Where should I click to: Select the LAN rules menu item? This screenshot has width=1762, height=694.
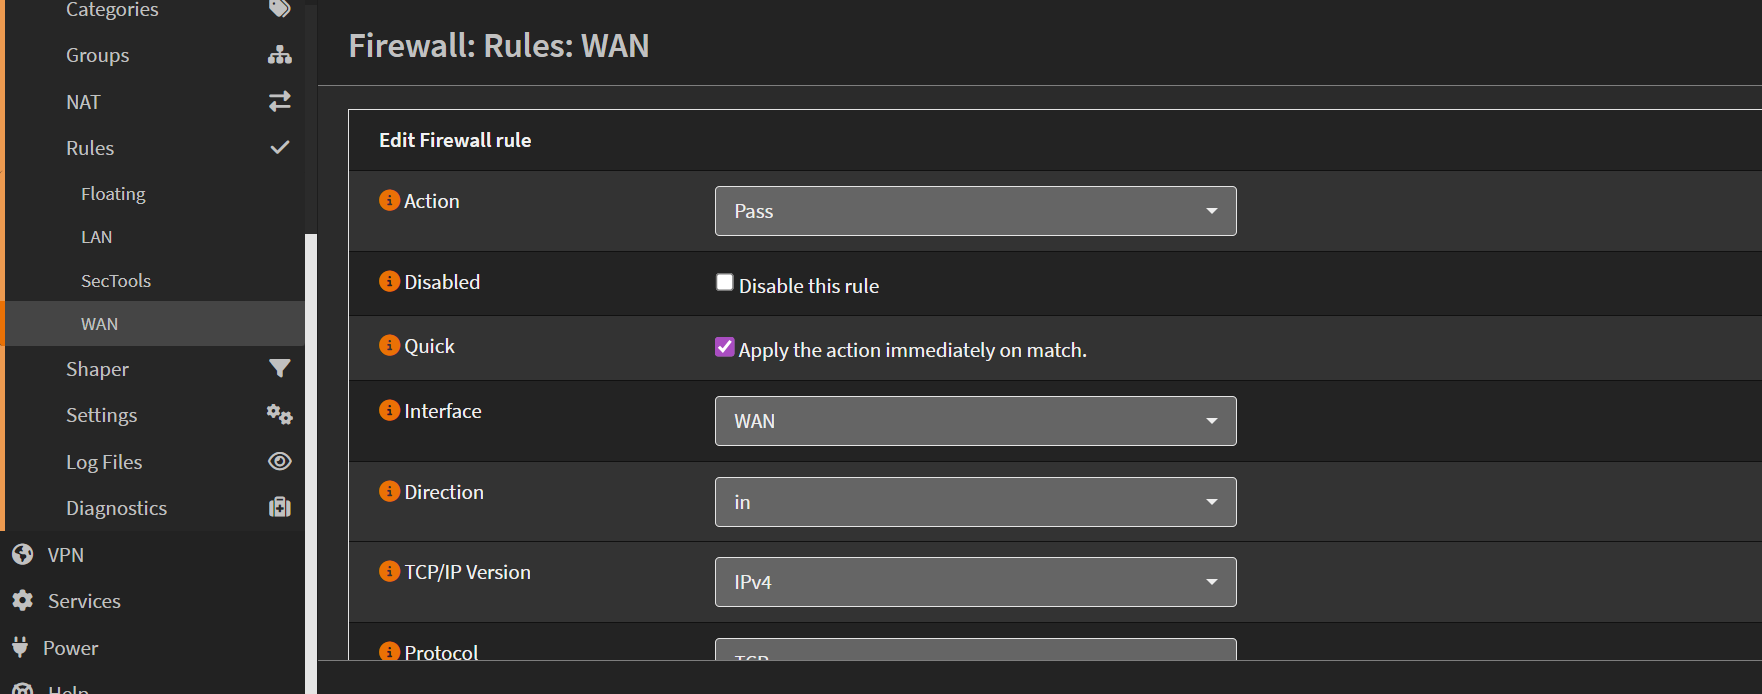[x=97, y=237]
